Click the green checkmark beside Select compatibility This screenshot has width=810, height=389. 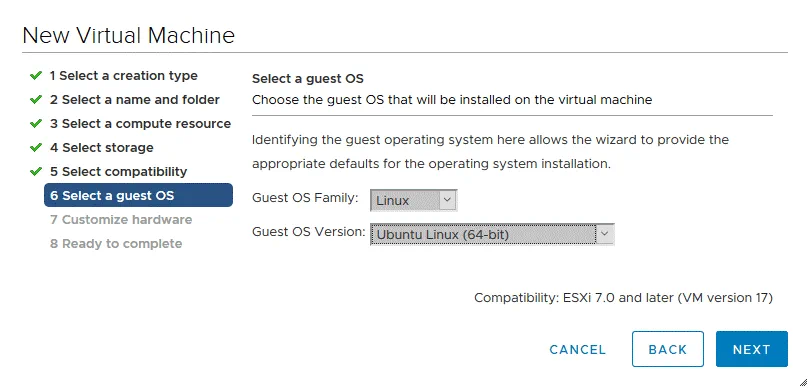point(36,172)
